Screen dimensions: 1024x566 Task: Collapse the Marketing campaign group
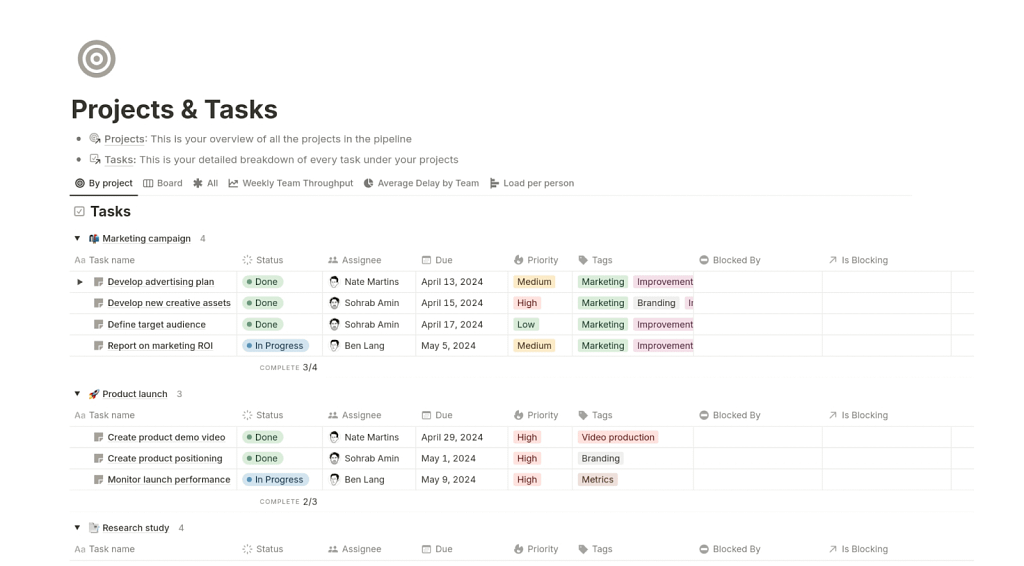click(77, 238)
